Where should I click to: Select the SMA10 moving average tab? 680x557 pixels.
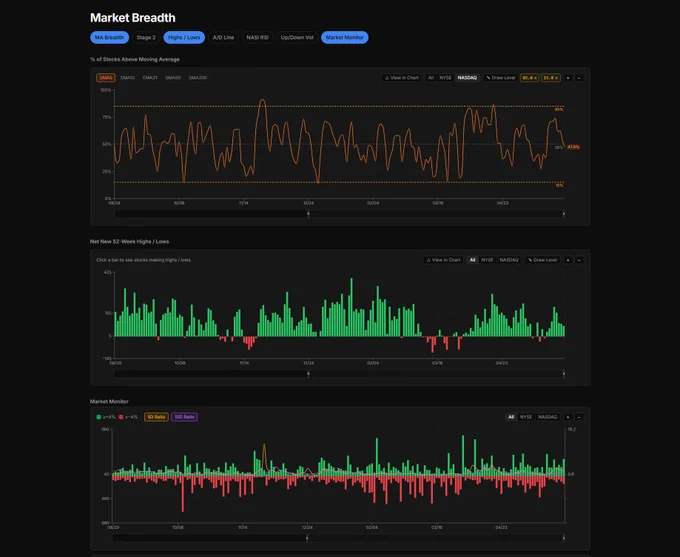coord(128,78)
